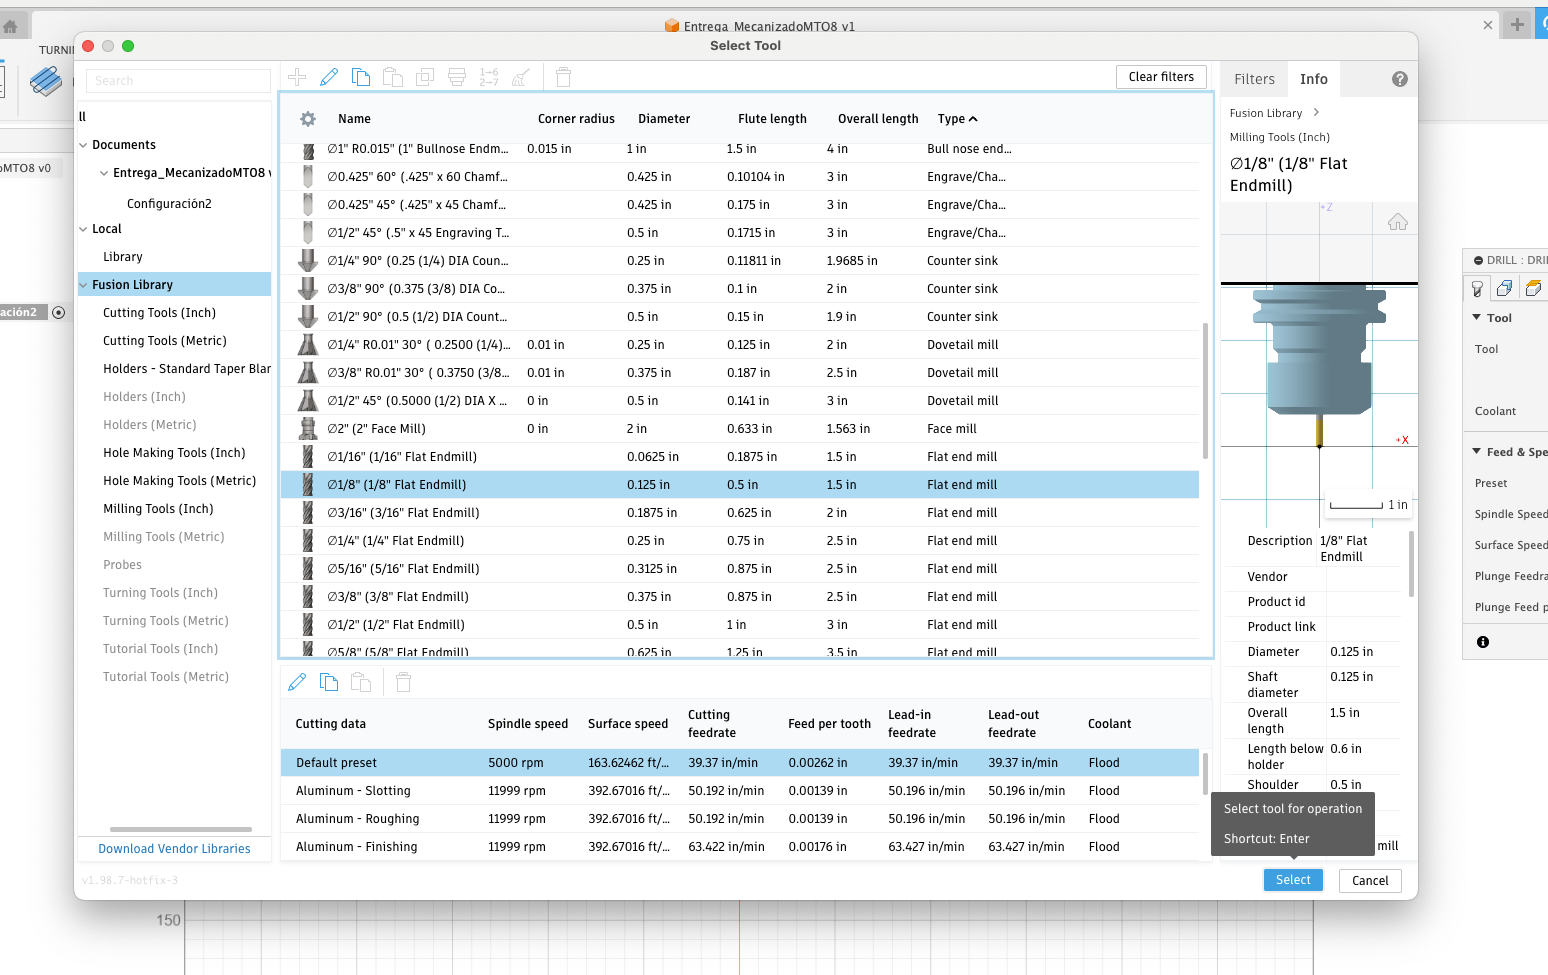Click the pencil edit tool icon
1548x975 pixels.
click(x=329, y=77)
